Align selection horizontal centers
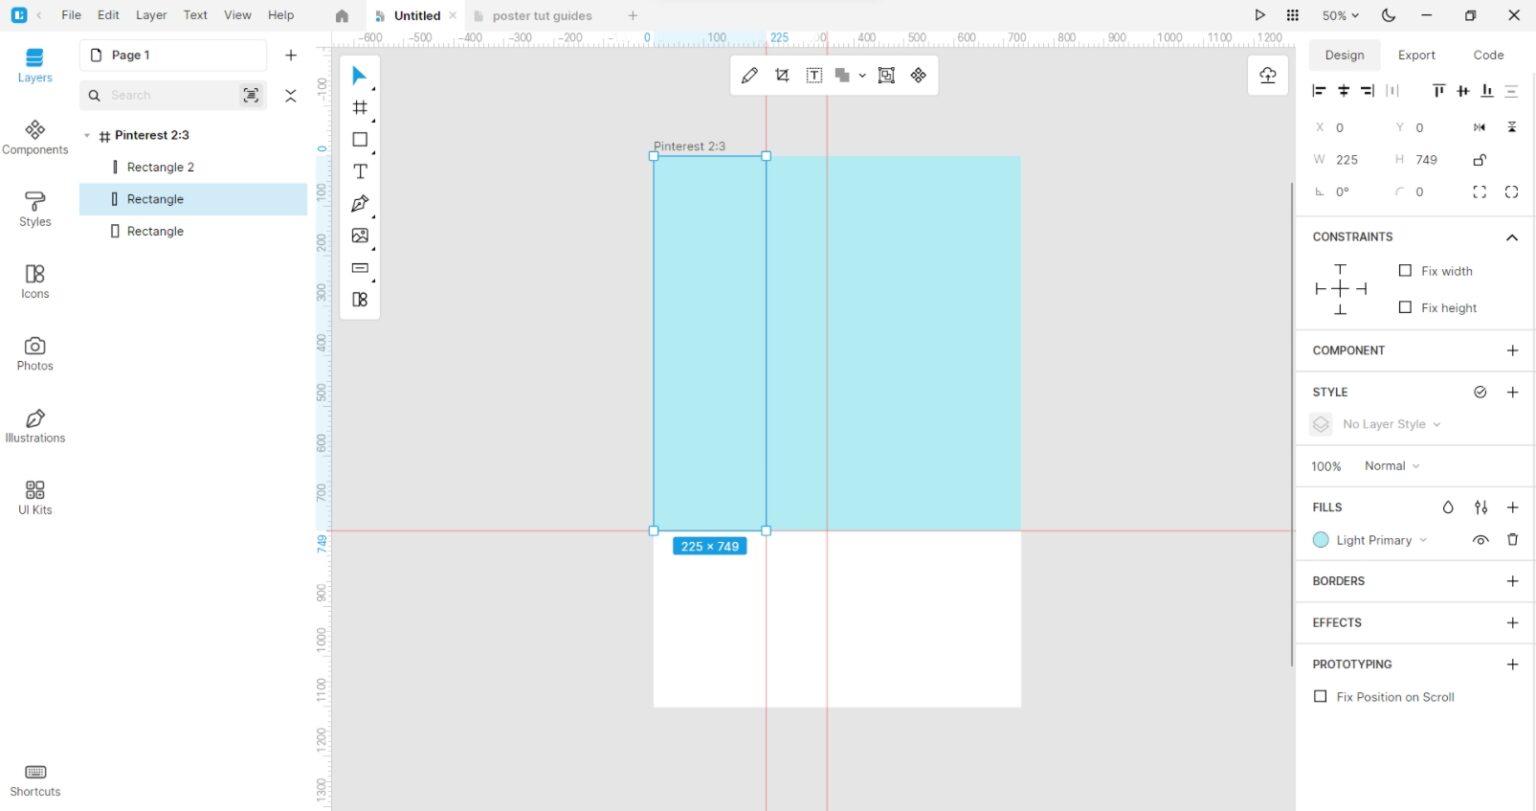Image resolution: width=1536 pixels, height=811 pixels. point(1344,91)
